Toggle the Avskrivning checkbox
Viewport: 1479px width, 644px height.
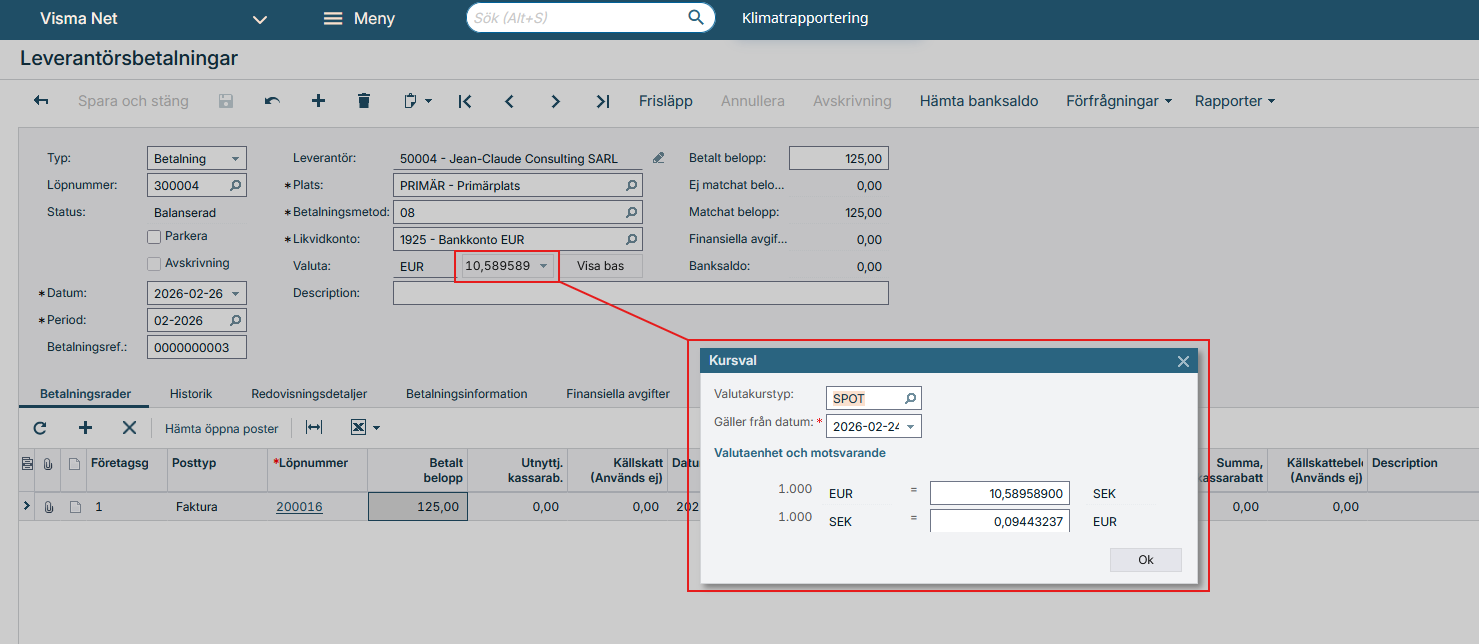[x=154, y=264]
